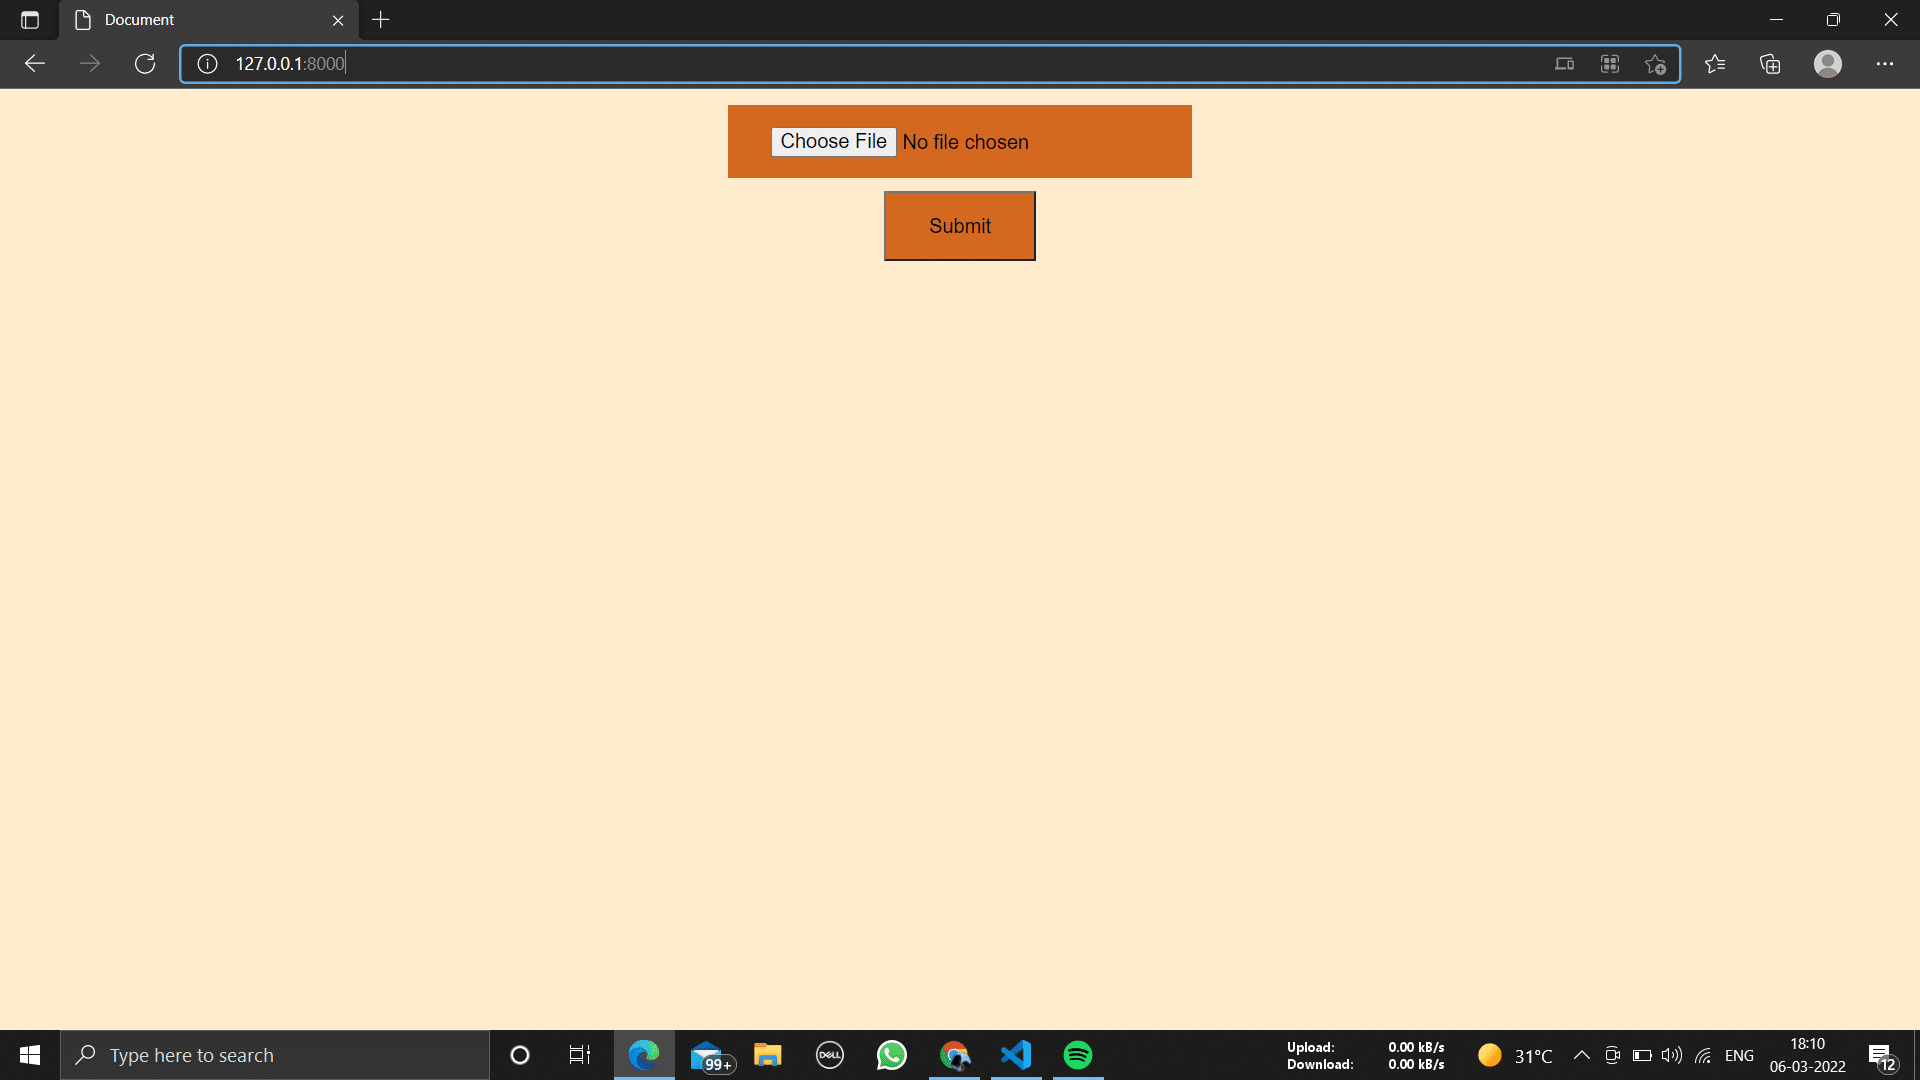1920x1080 pixels.
Task: Open the browser profile avatar
Action: pyautogui.click(x=1828, y=64)
